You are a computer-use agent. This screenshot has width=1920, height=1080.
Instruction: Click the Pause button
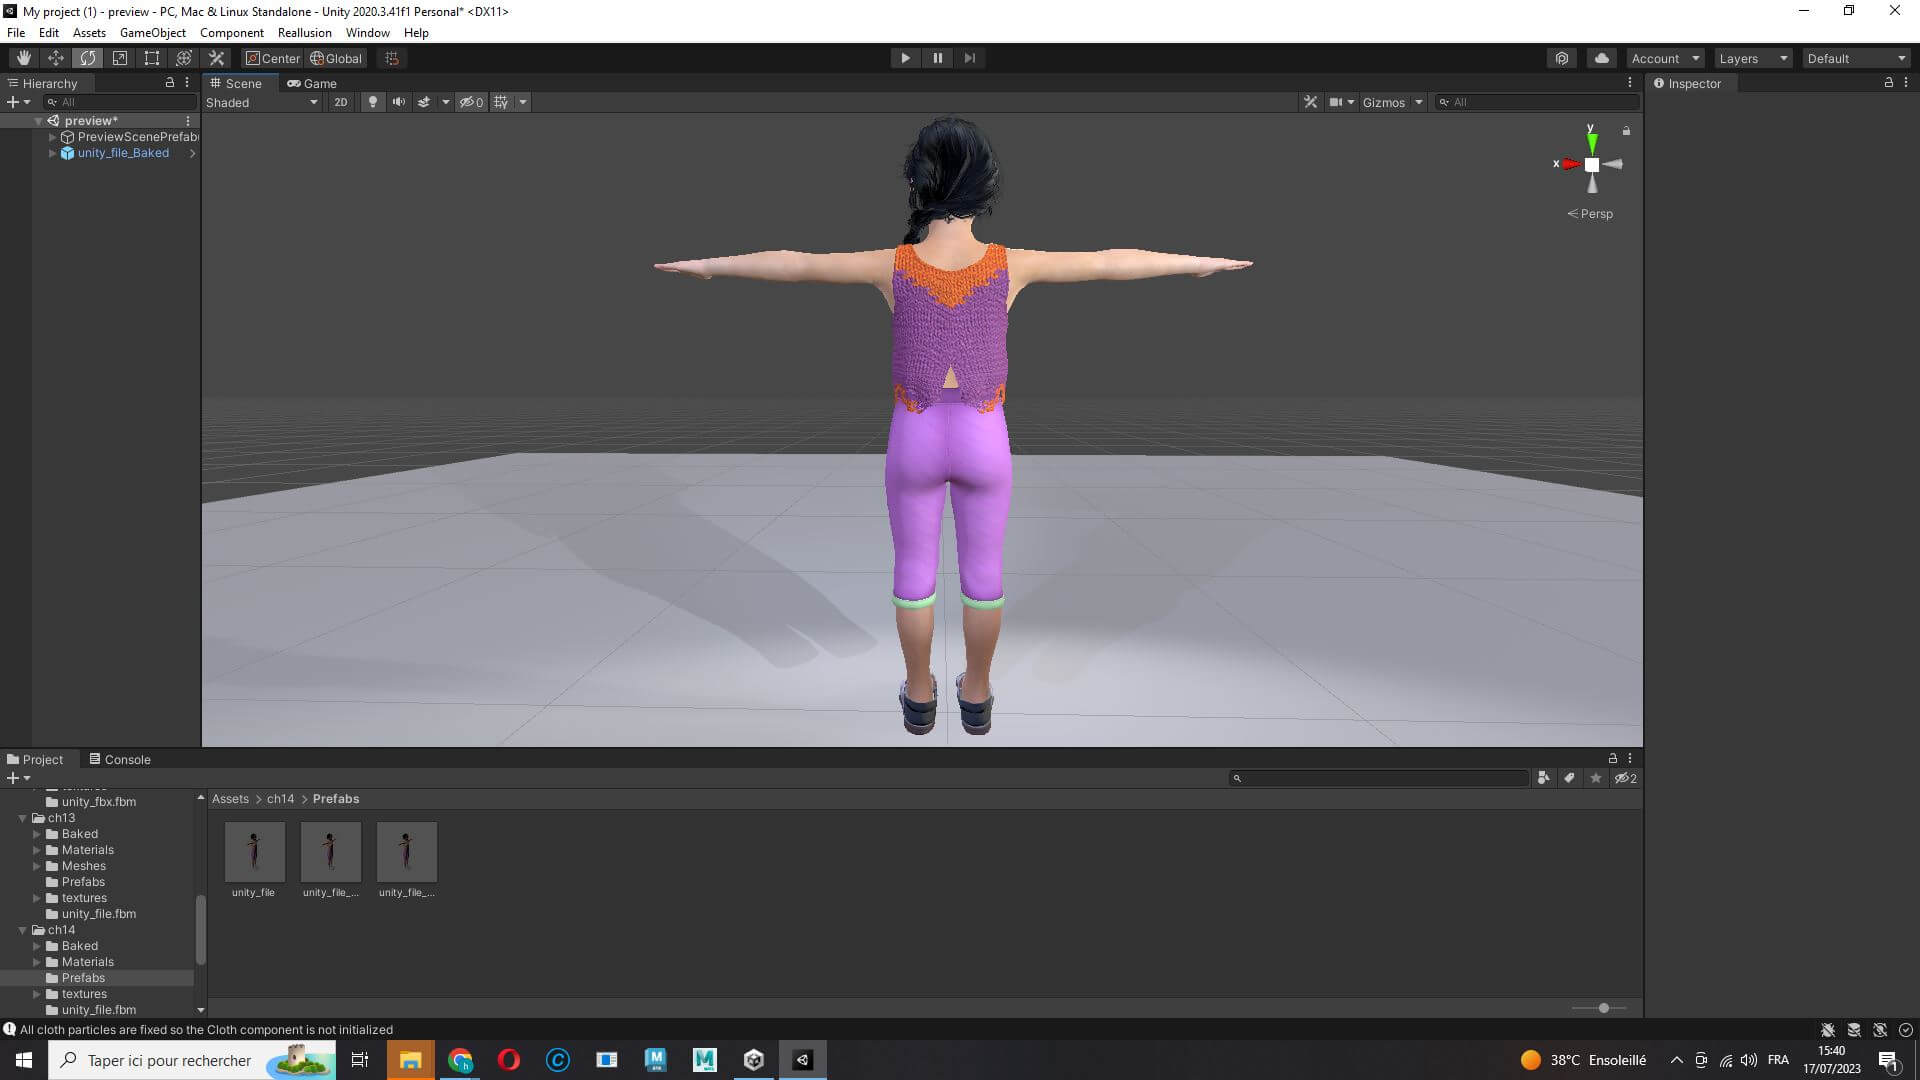[937, 58]
